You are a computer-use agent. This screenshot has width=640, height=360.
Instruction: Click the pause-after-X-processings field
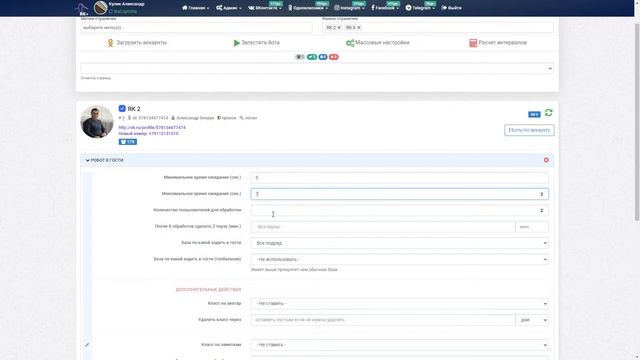383,227
